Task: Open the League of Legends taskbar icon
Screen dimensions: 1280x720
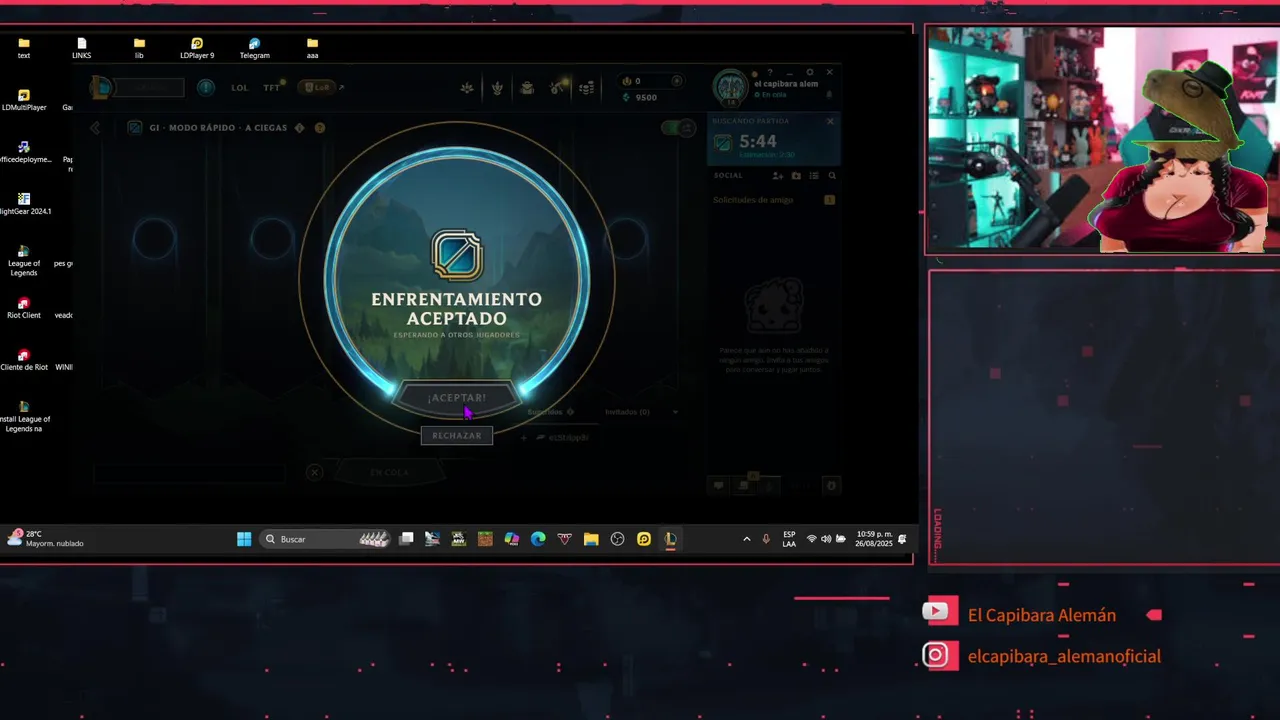Action: click(670, 539)
